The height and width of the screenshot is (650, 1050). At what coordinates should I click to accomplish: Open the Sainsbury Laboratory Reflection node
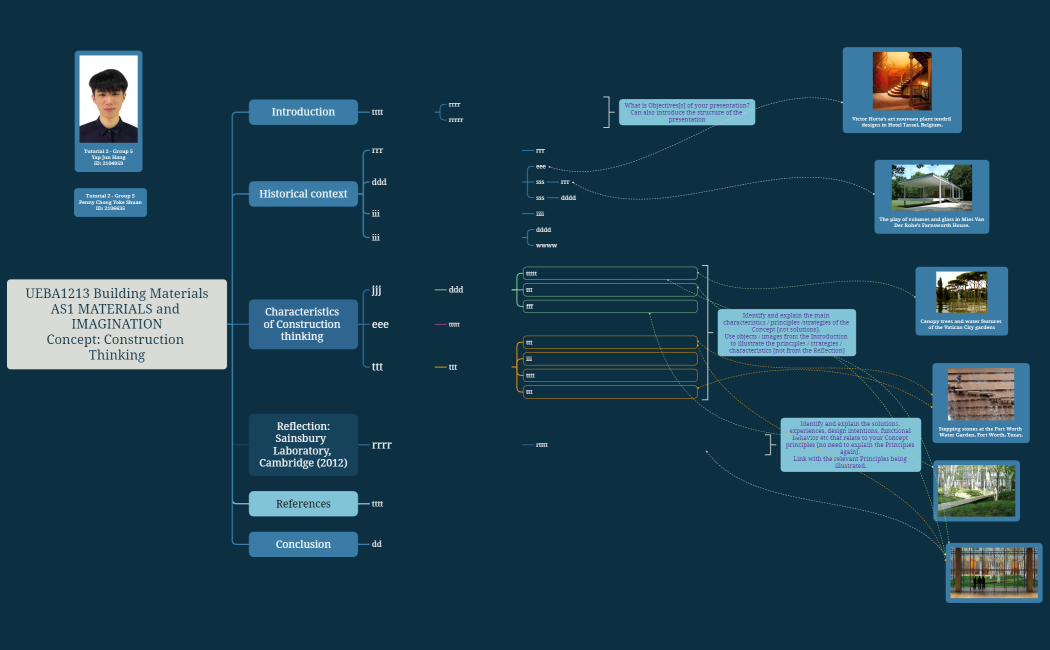click(x=302, y=445)
